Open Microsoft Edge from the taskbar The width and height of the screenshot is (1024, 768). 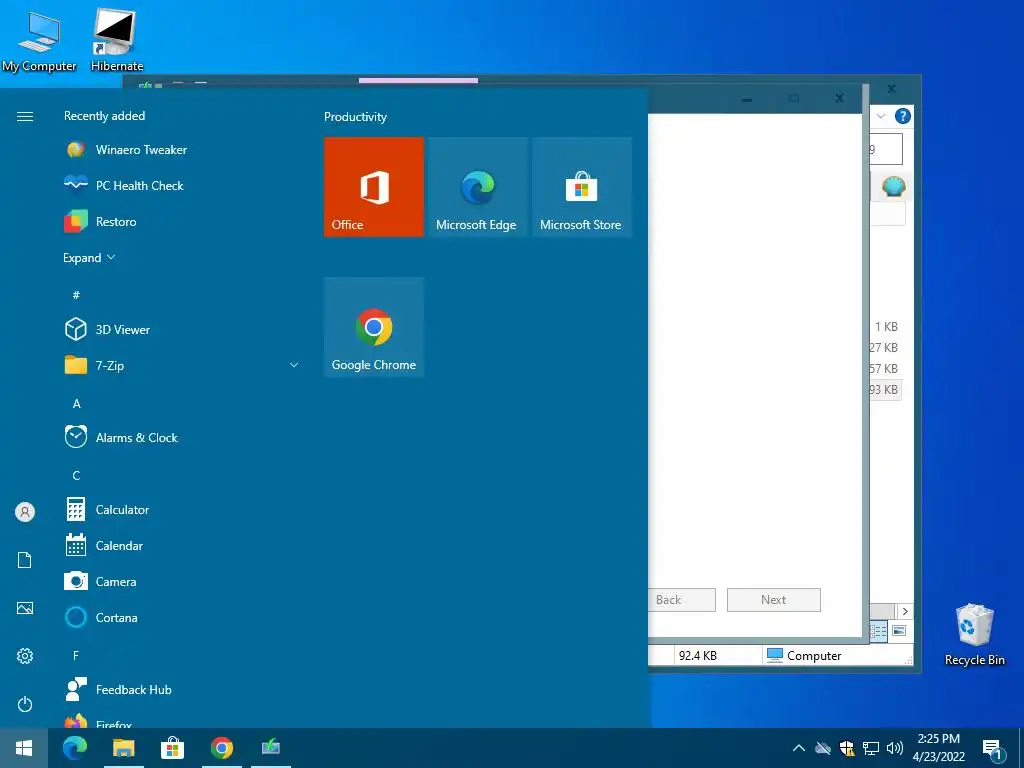(74, 748)
